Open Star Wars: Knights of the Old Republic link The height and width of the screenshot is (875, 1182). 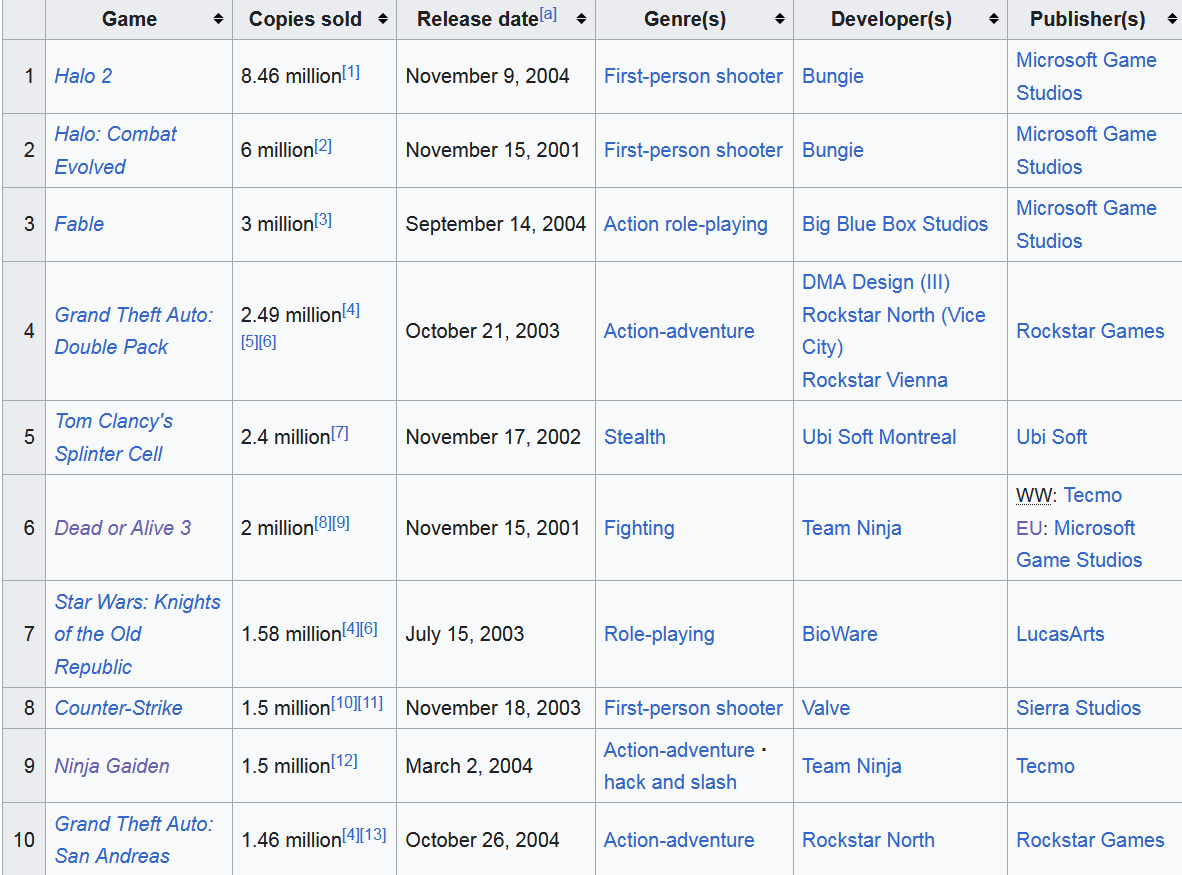click(137, 634)
